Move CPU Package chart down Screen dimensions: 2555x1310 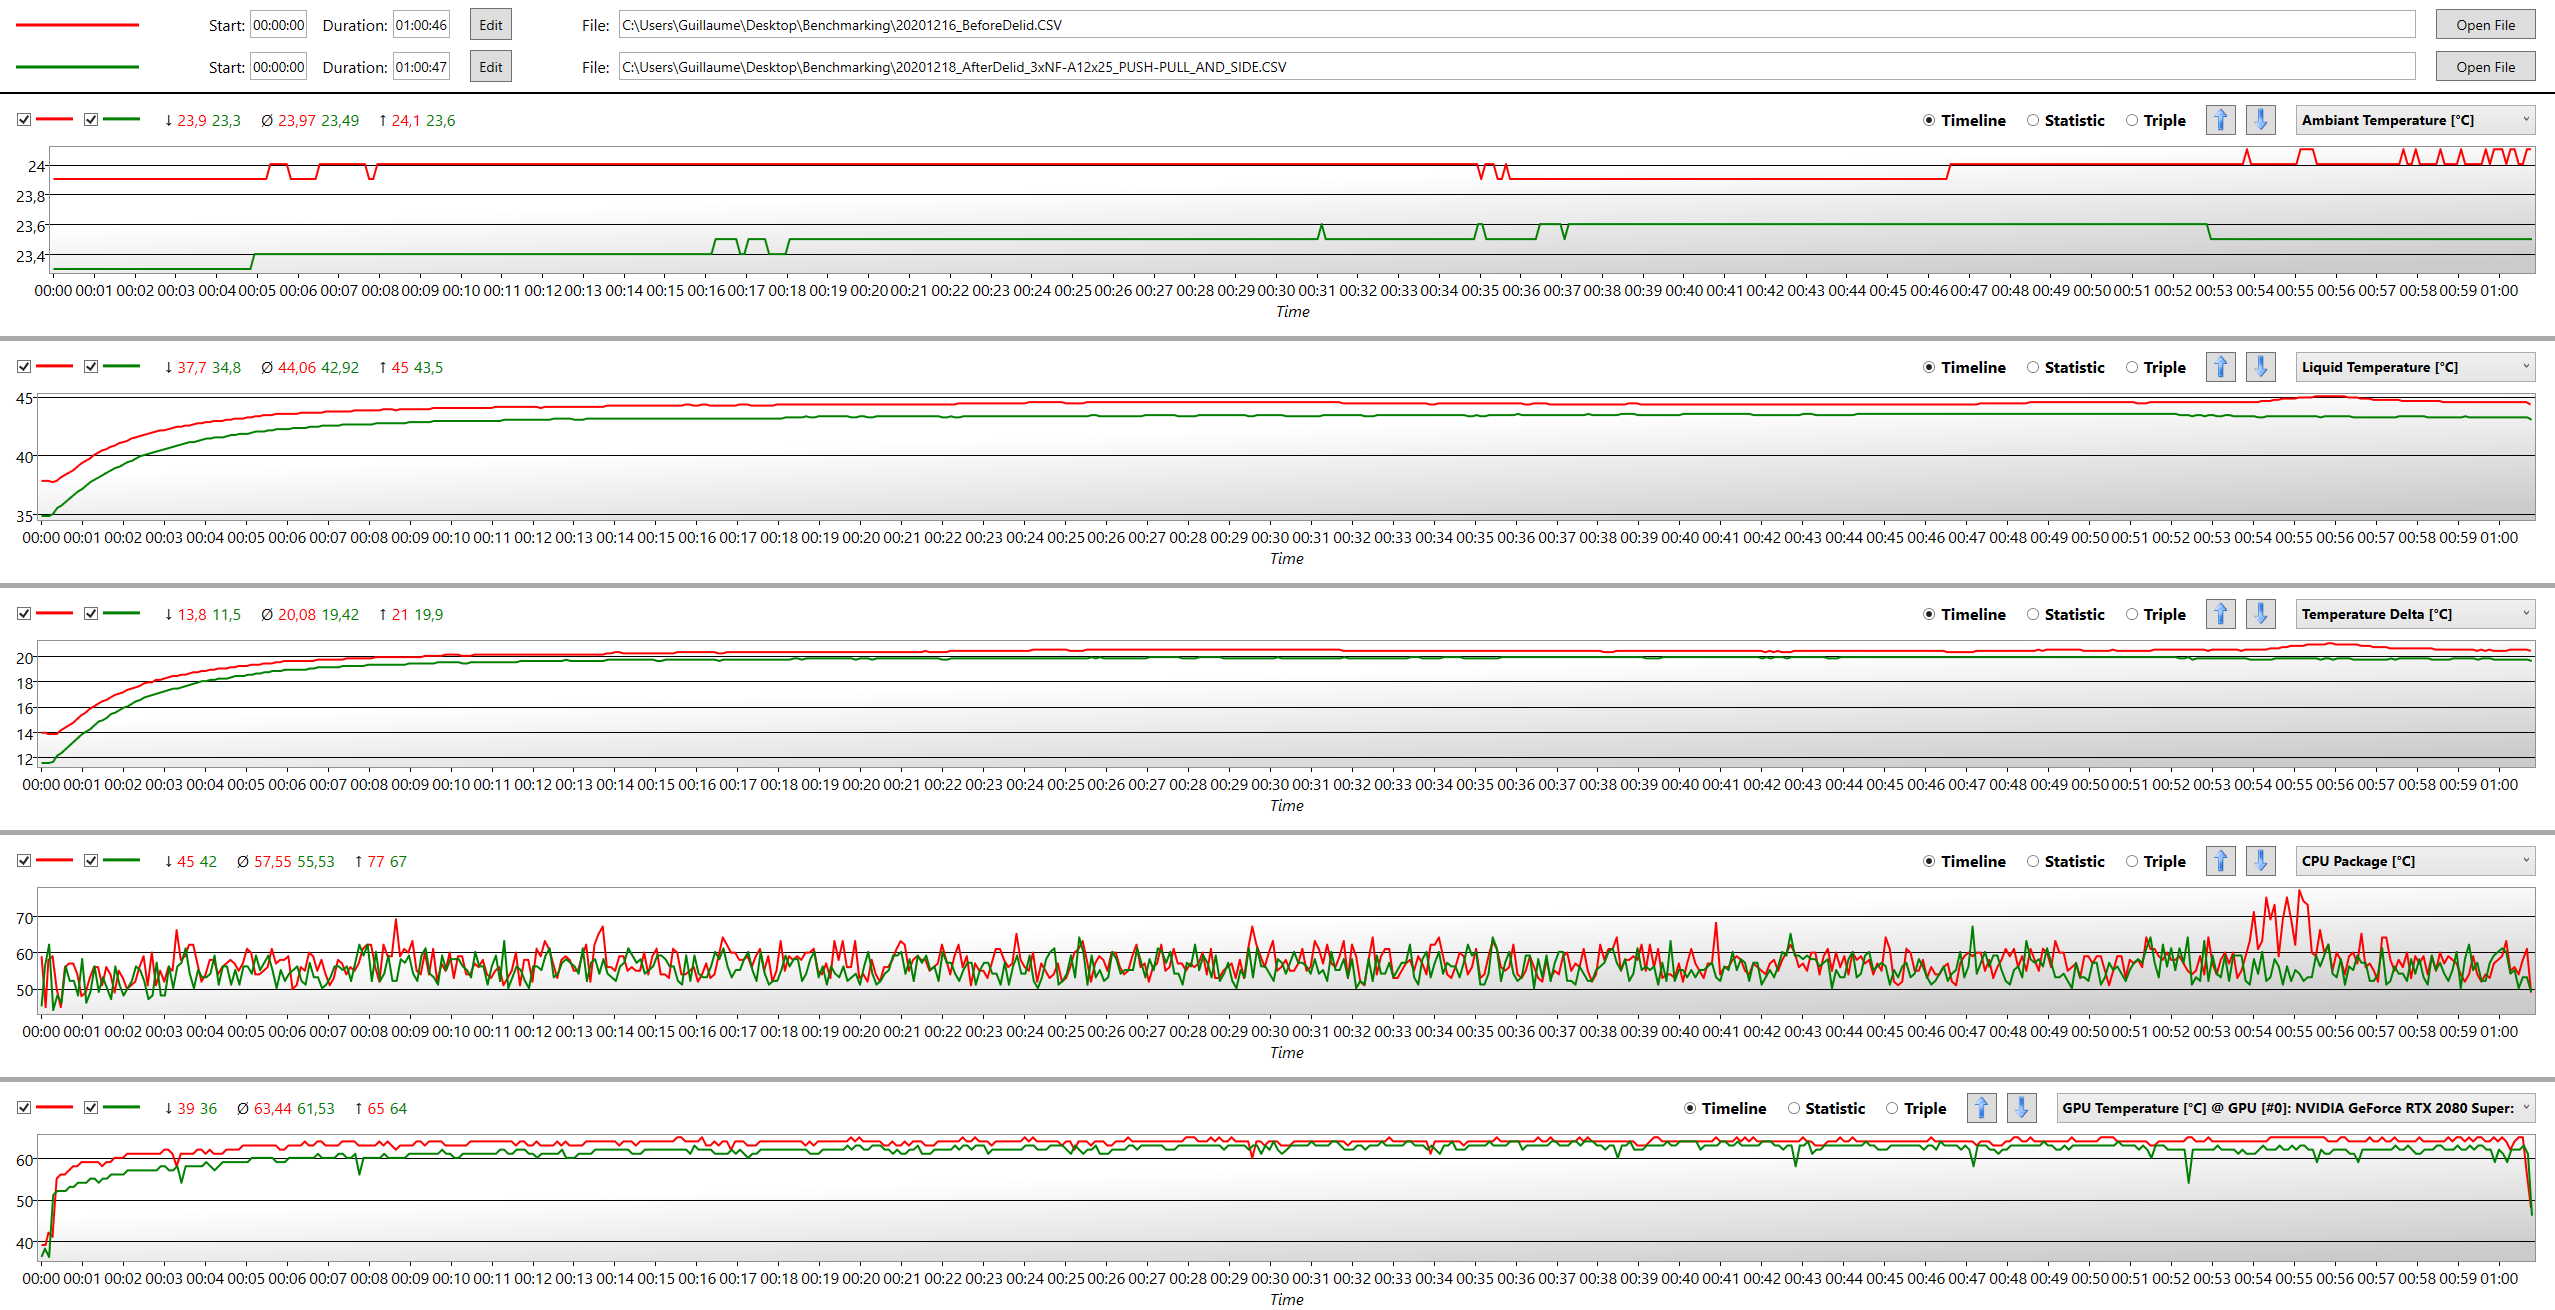(x=2260, y=861)
